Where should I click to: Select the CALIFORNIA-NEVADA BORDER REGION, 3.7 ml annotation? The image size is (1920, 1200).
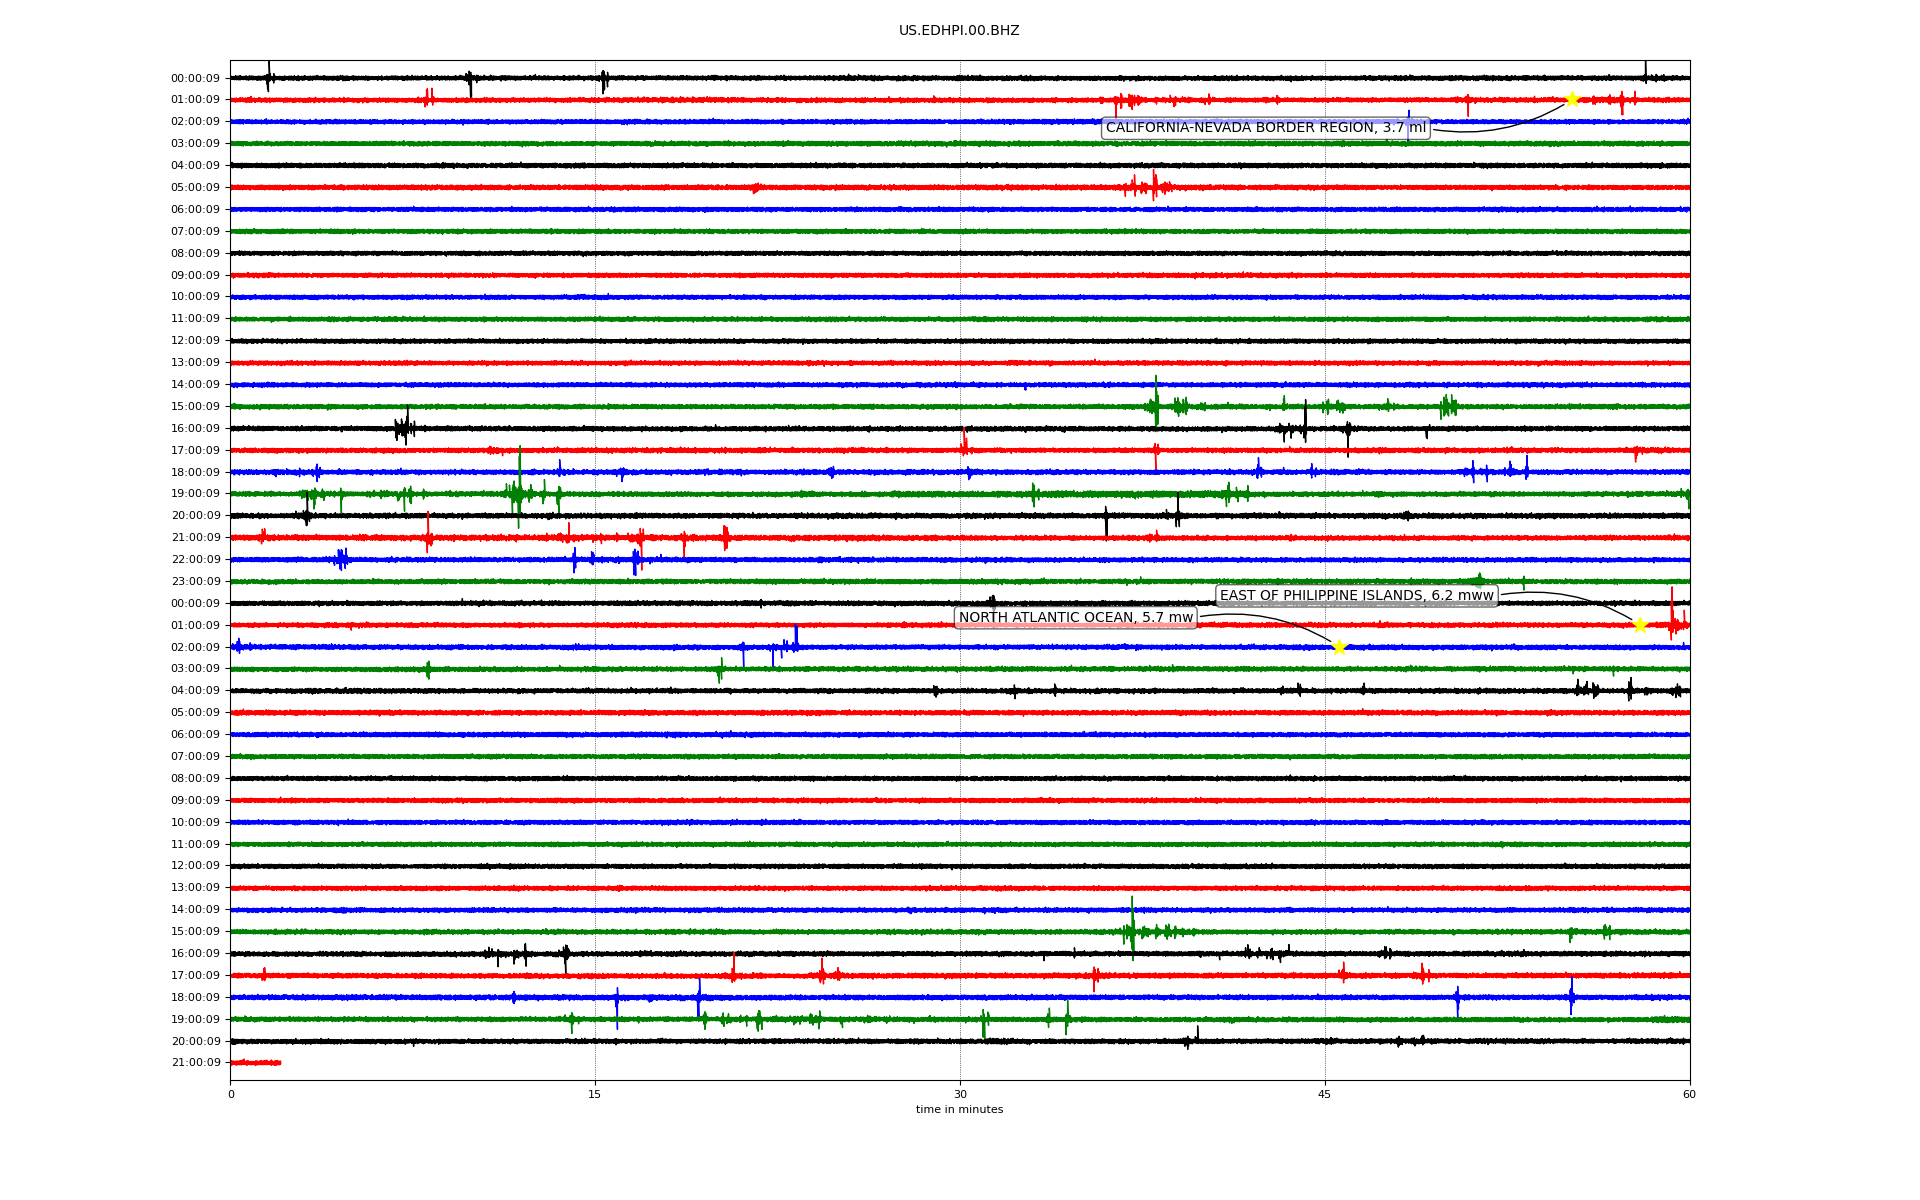pos(1266,128)
